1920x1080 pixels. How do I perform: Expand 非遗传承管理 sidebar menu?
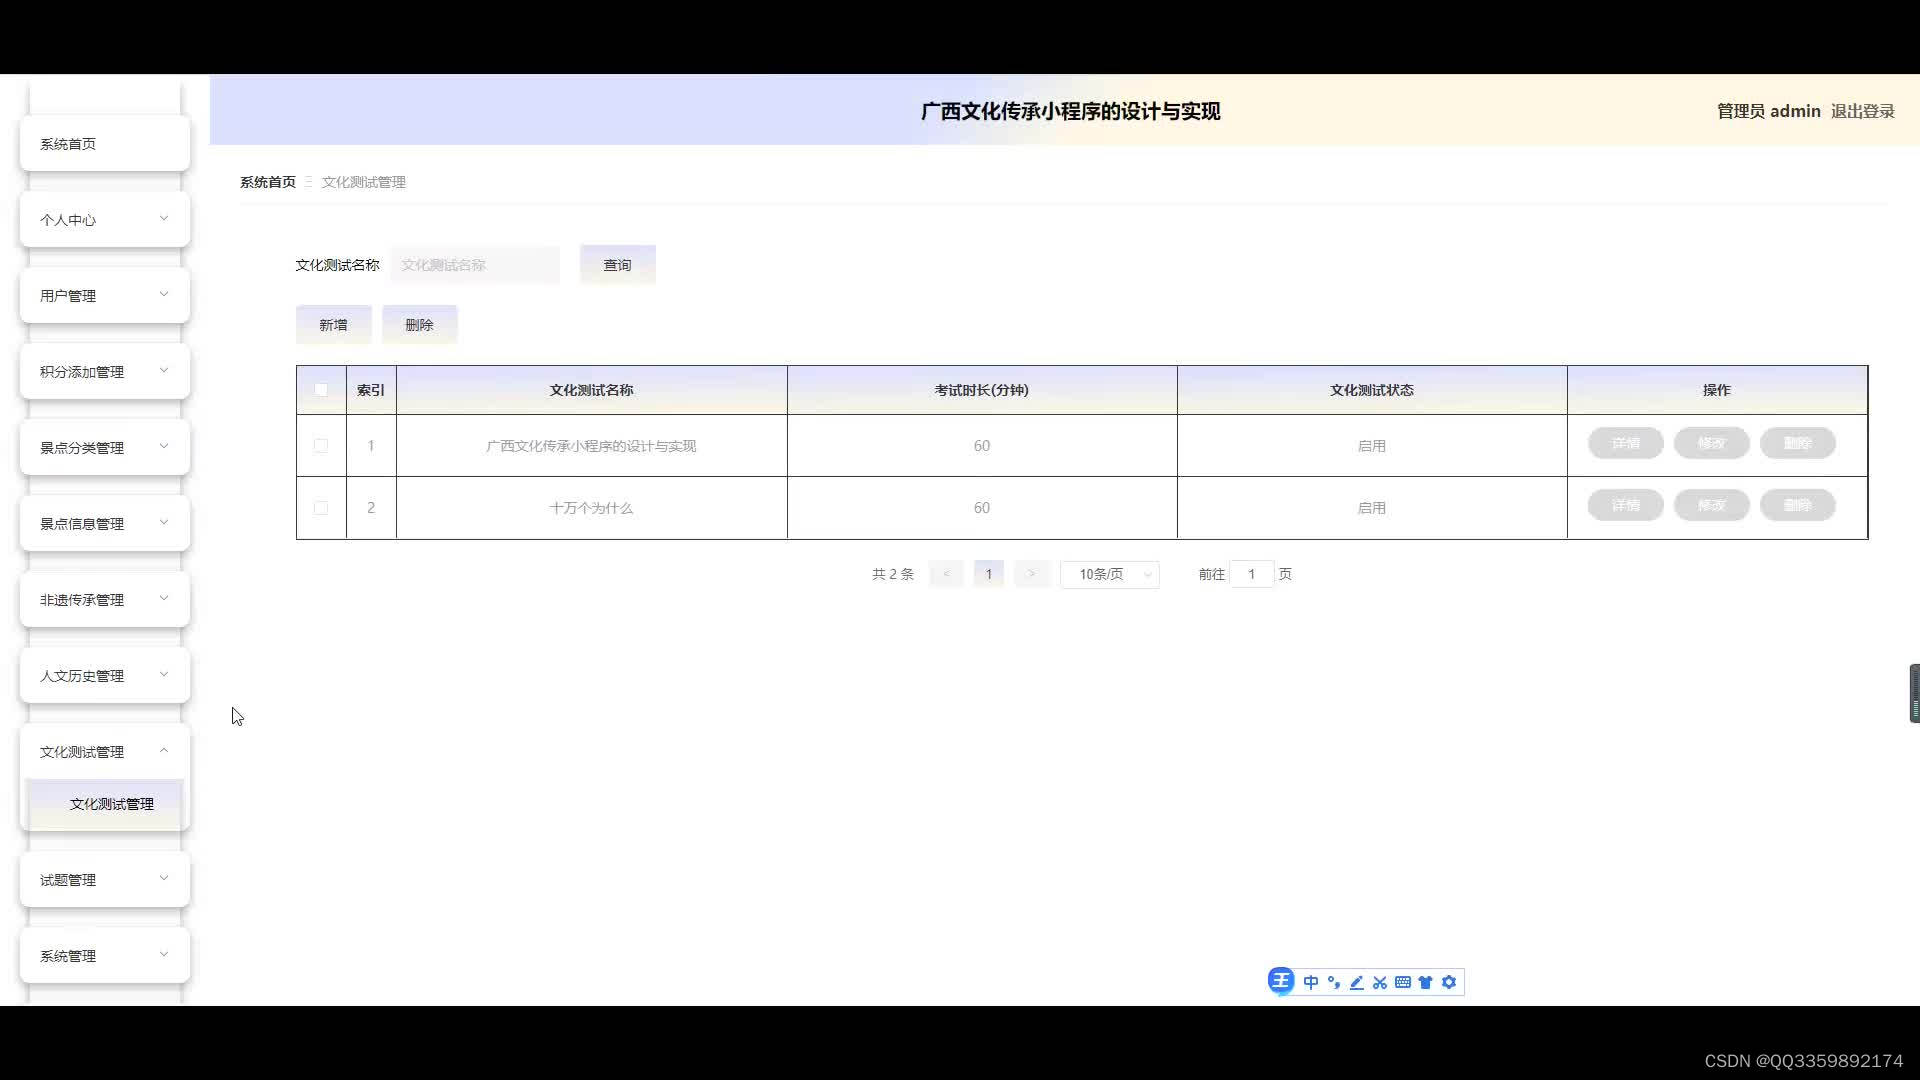105,599
